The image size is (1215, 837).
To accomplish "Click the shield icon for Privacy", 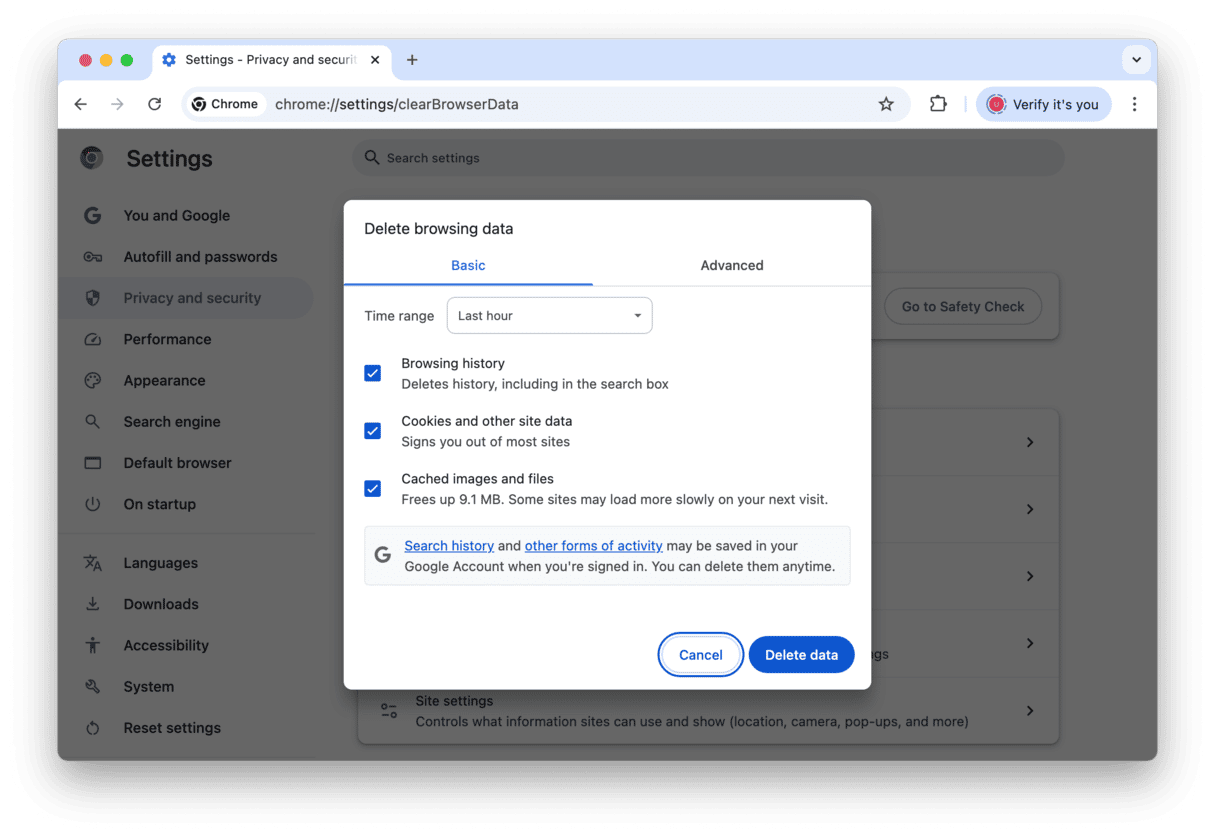I will pos(92,298).
